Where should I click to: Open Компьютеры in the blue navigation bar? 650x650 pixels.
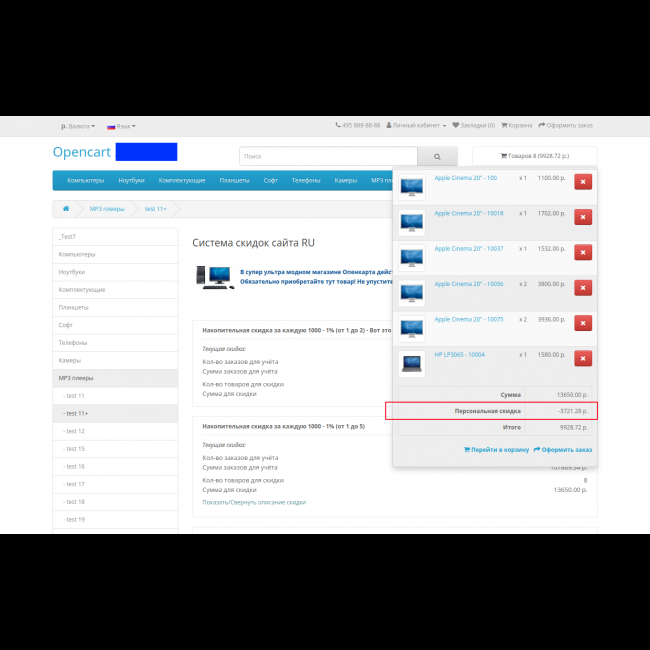tap(85, 180)
